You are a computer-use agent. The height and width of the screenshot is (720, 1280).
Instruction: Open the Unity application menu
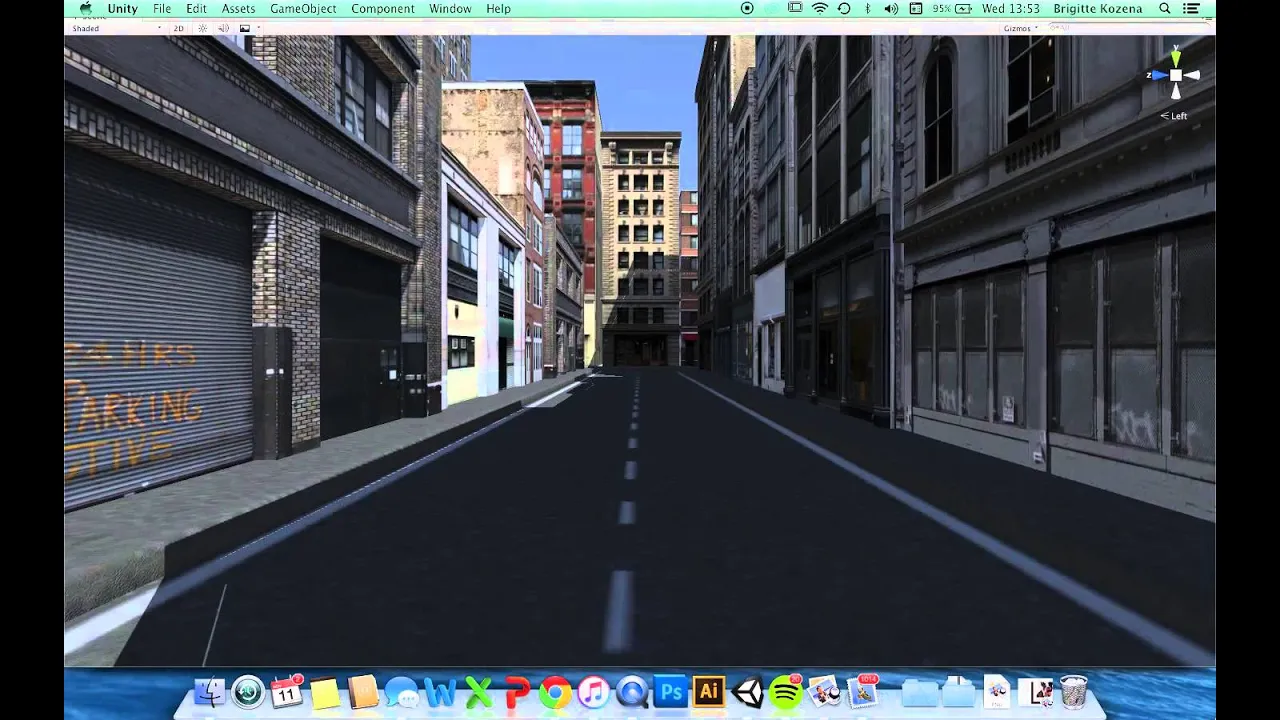tap(123, 8)
